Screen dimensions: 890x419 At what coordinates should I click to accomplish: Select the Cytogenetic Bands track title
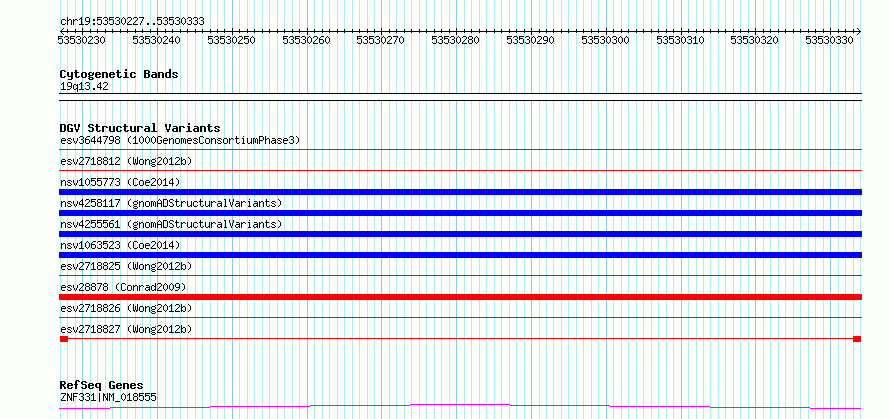click(119, 74)
